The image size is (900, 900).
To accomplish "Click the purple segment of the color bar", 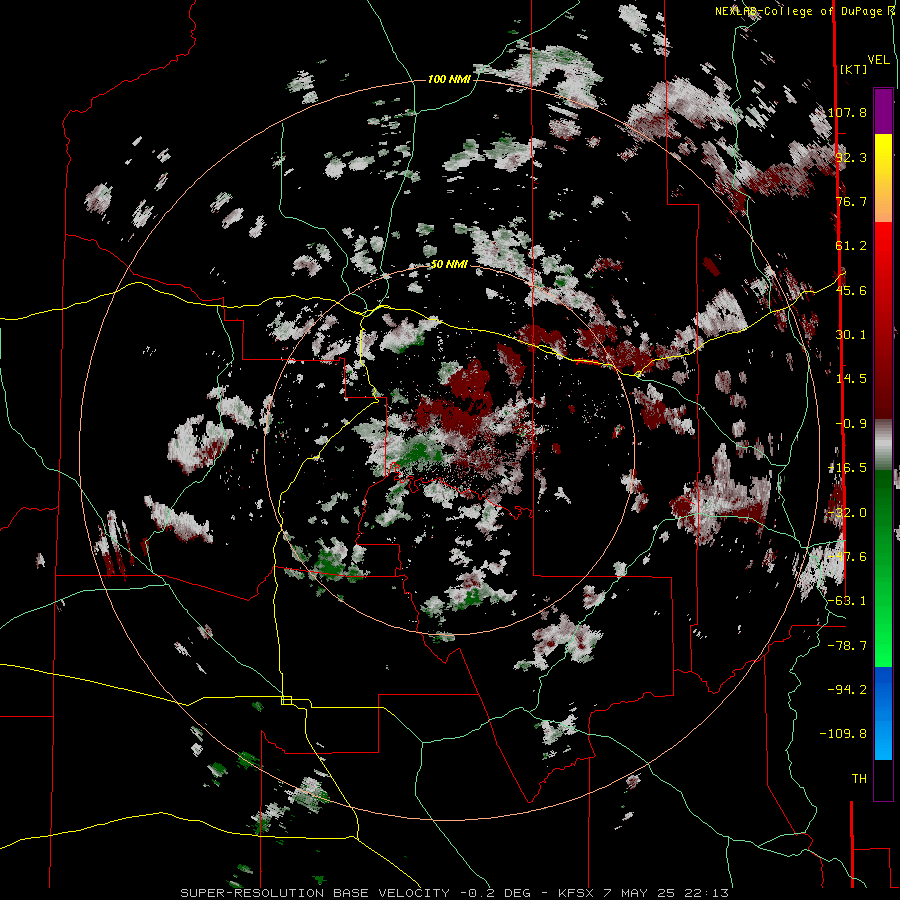I will pyautogui.click(x=883, y=112).
